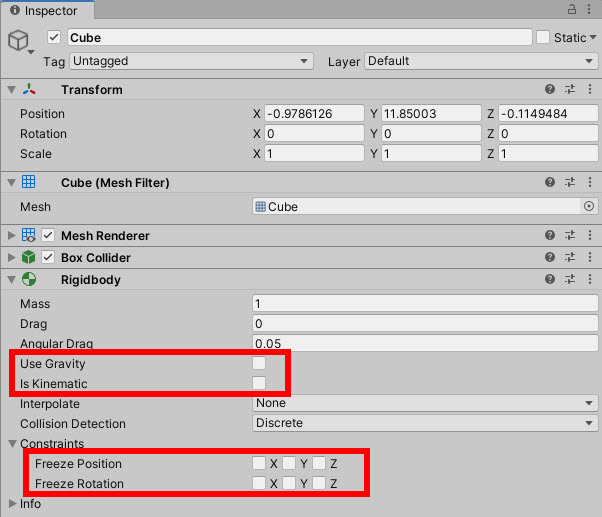The width and height of the screenshot is (602, 517).
Task: Enable Is Kinematic checkbox
Action: click(x=259, y=383)
